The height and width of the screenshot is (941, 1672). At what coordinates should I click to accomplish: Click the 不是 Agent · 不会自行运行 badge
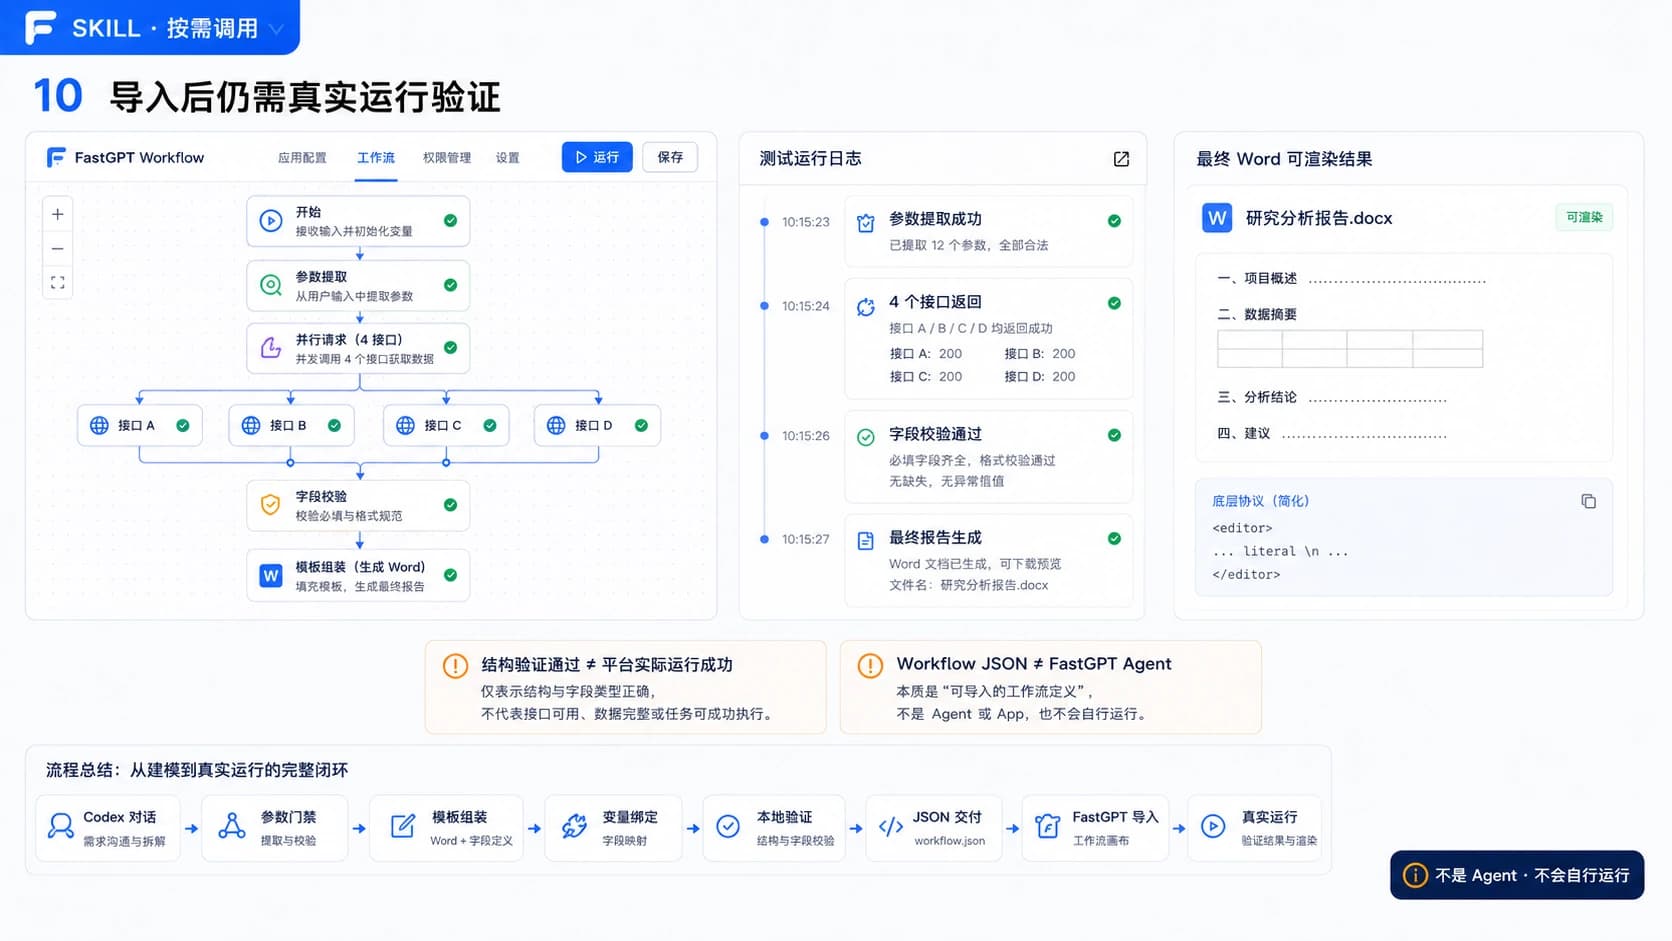(x=1517, y=875)
